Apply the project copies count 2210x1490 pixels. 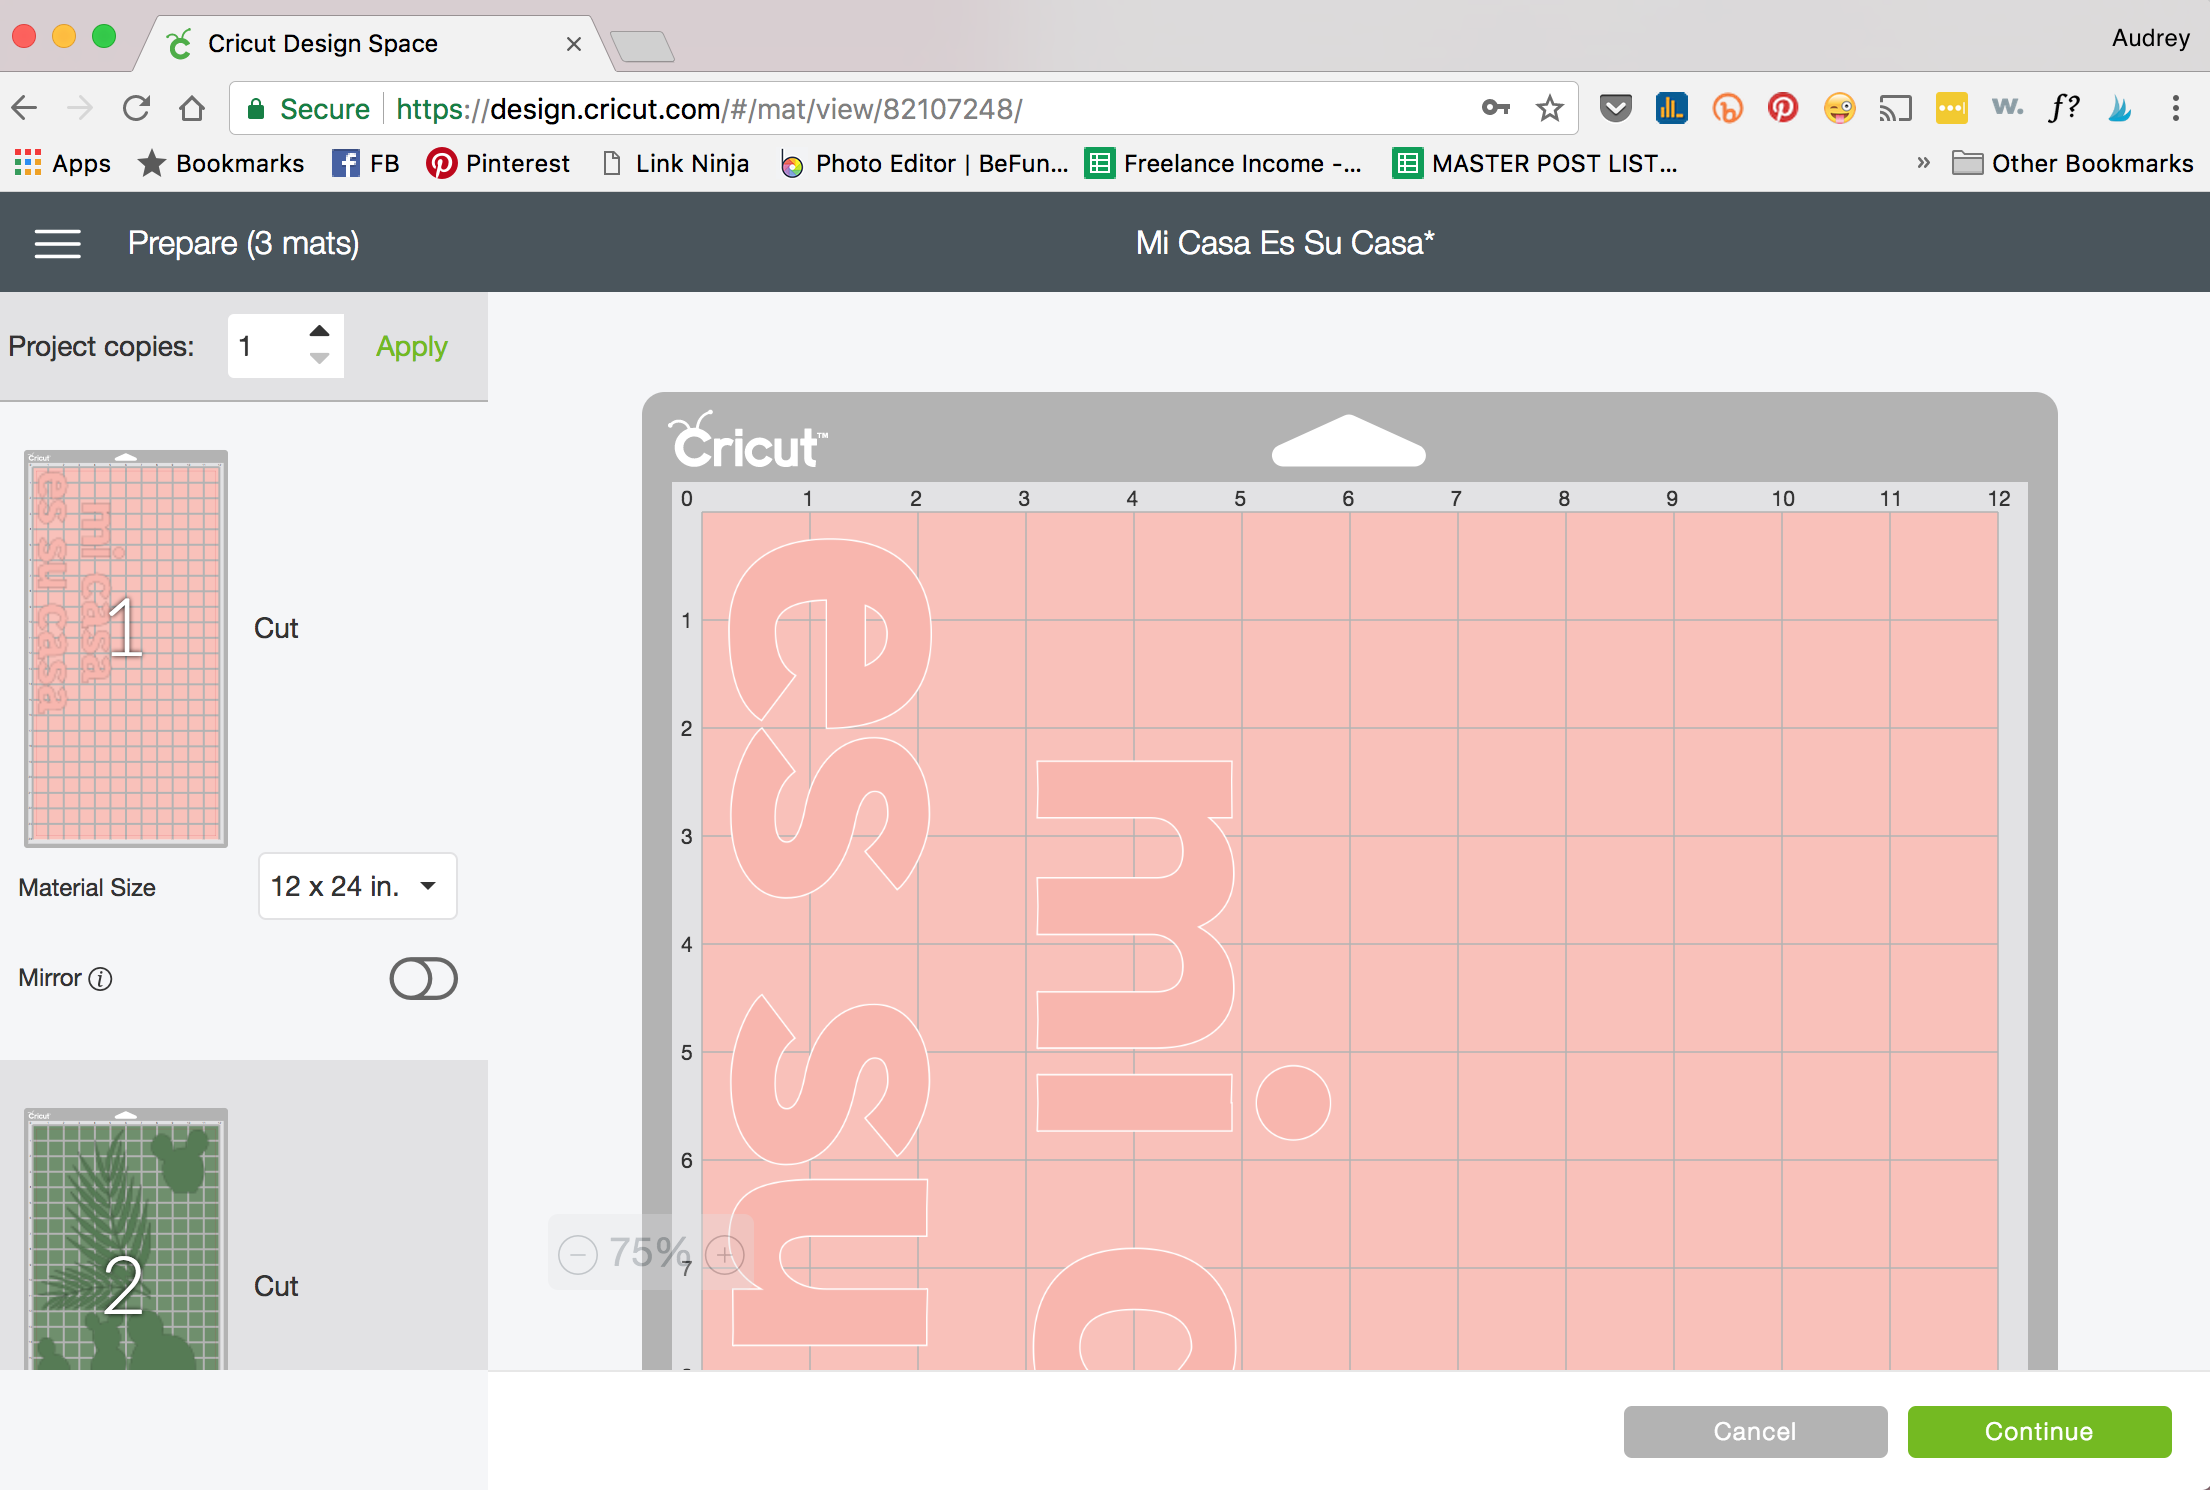tap(412, 346)
